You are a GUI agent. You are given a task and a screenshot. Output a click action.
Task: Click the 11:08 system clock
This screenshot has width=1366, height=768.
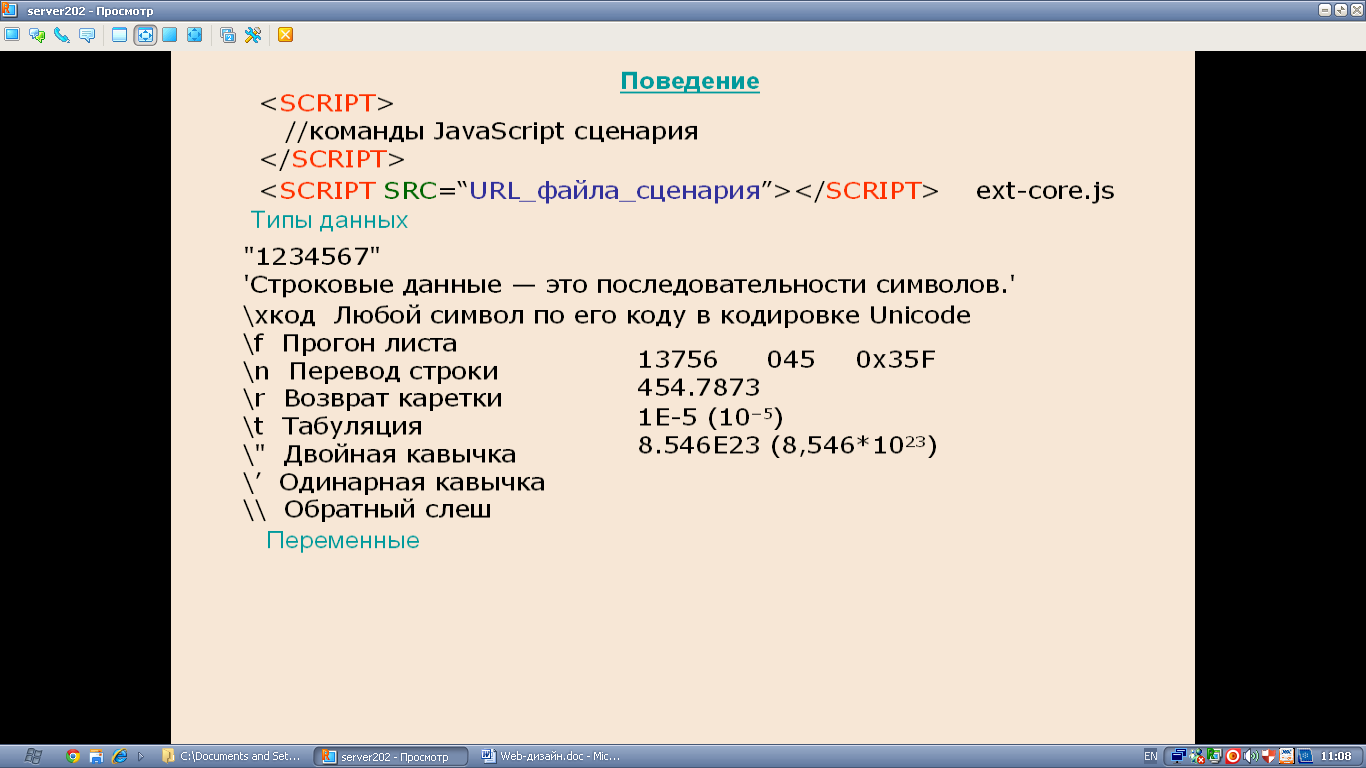click(1336, 756)
